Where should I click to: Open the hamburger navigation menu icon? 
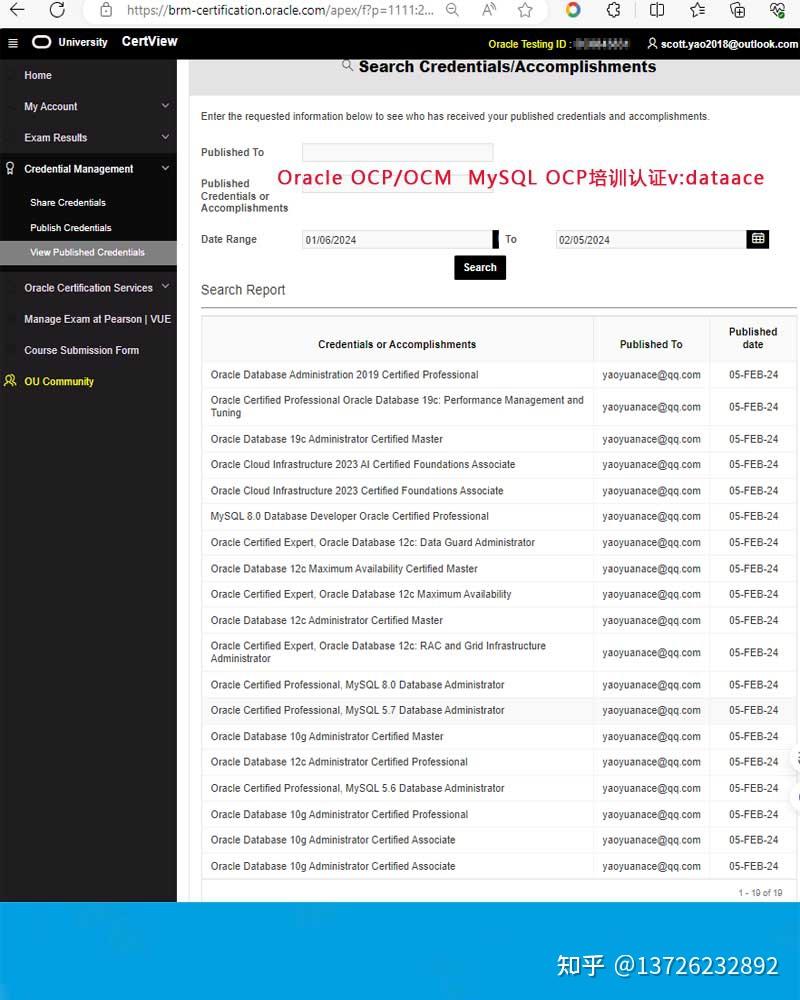click(x=13, y=43)
